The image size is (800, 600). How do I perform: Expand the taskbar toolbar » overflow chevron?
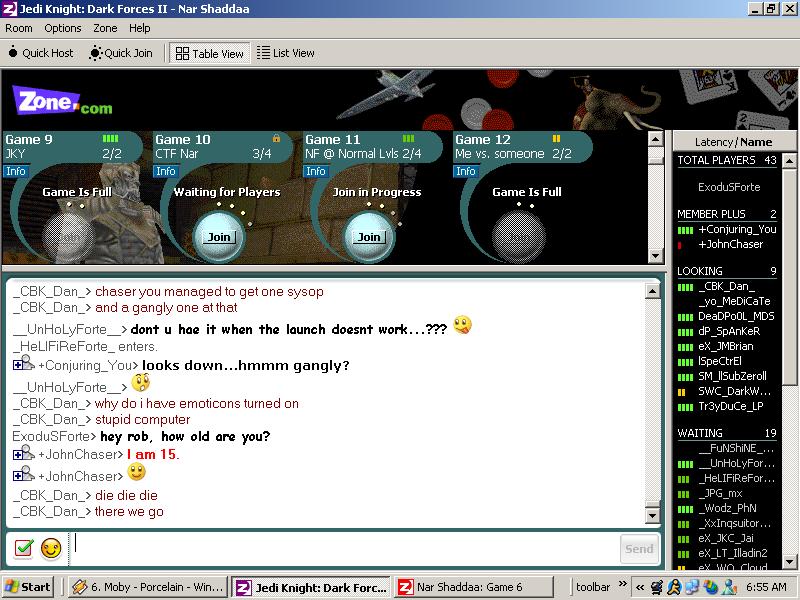(622, 583)
